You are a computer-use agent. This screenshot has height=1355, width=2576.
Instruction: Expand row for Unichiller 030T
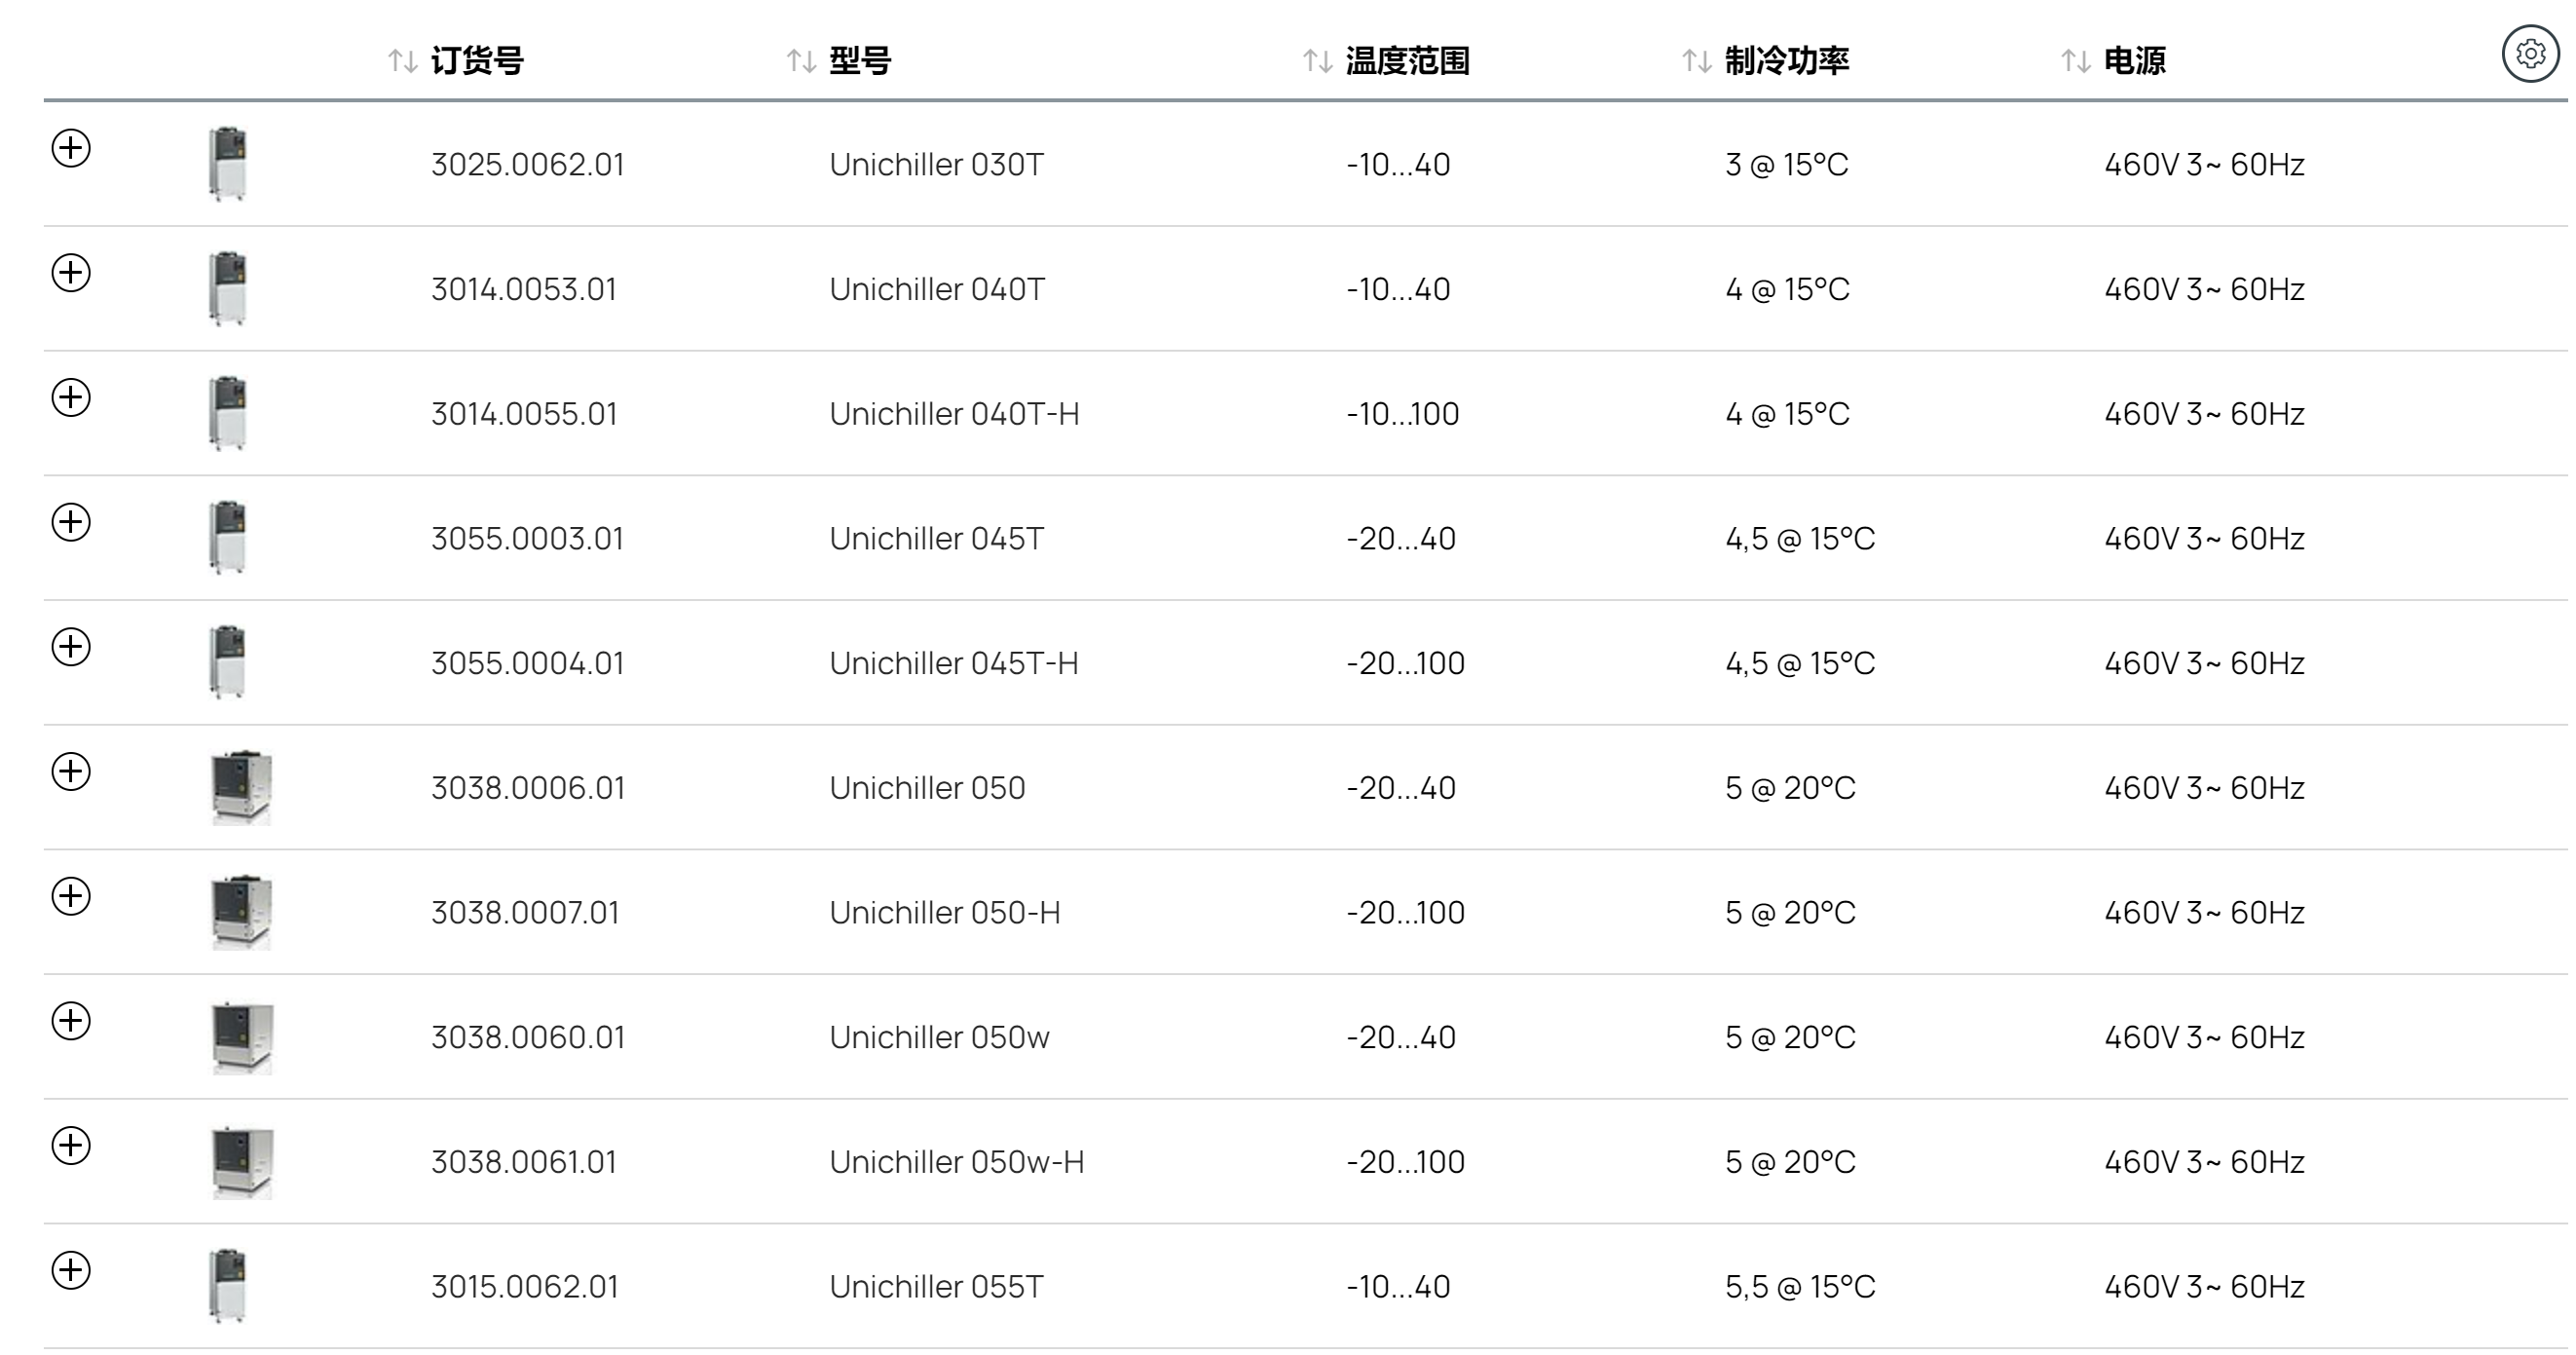pos(71,148)
